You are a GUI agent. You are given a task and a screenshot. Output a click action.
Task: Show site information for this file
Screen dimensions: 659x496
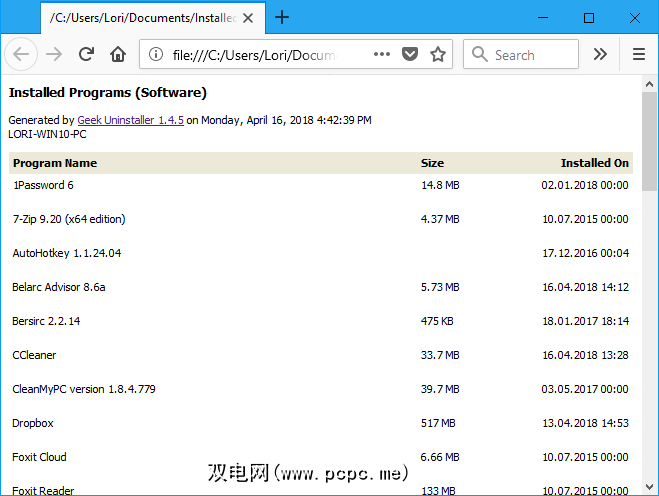tap(155, 54)
